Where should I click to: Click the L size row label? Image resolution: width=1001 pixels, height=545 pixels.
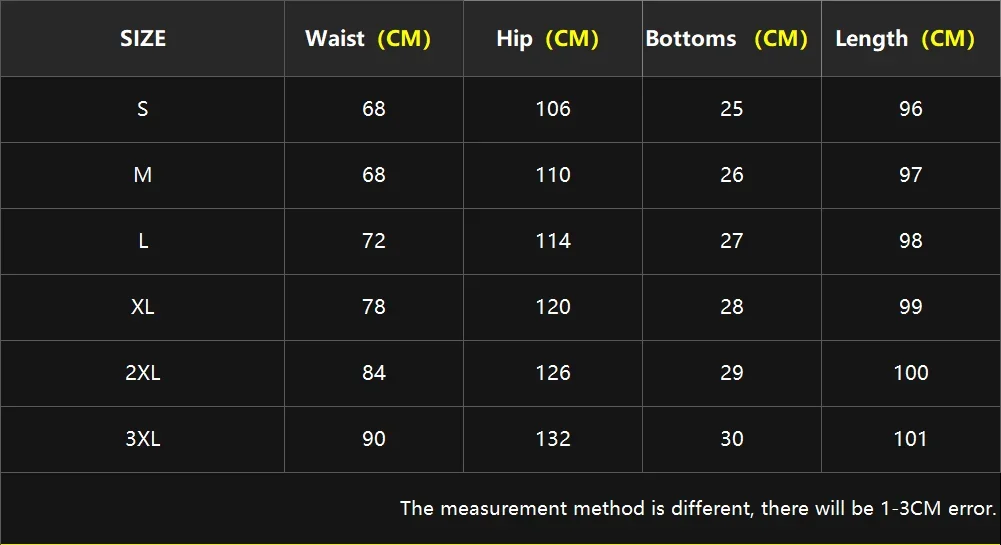143,241
